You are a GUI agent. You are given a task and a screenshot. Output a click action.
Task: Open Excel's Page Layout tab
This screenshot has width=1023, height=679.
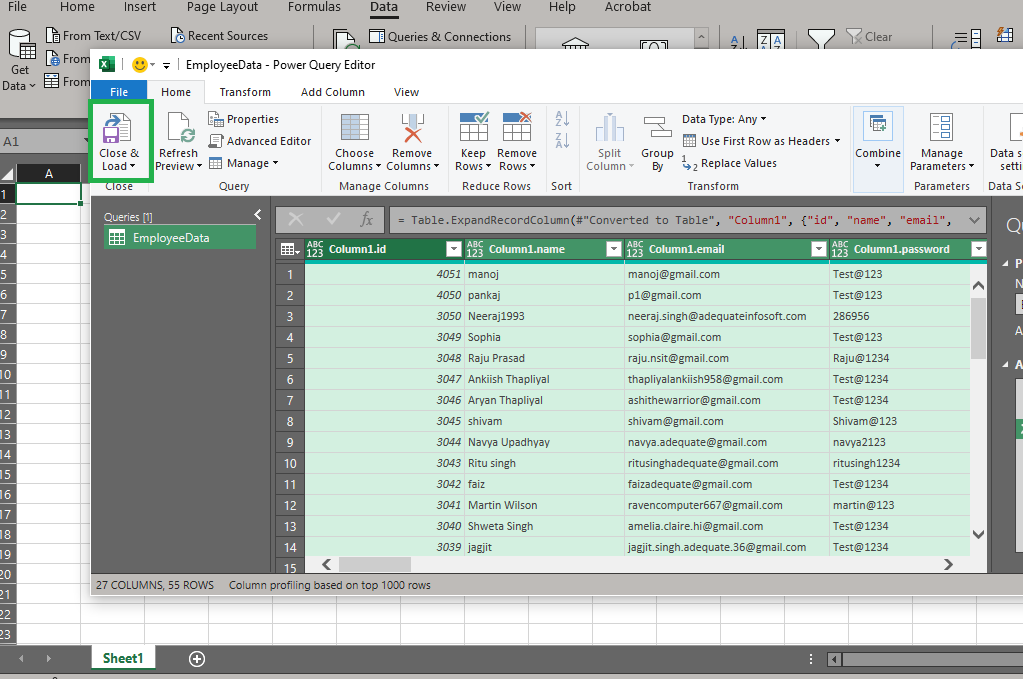(x=222, y=7)
